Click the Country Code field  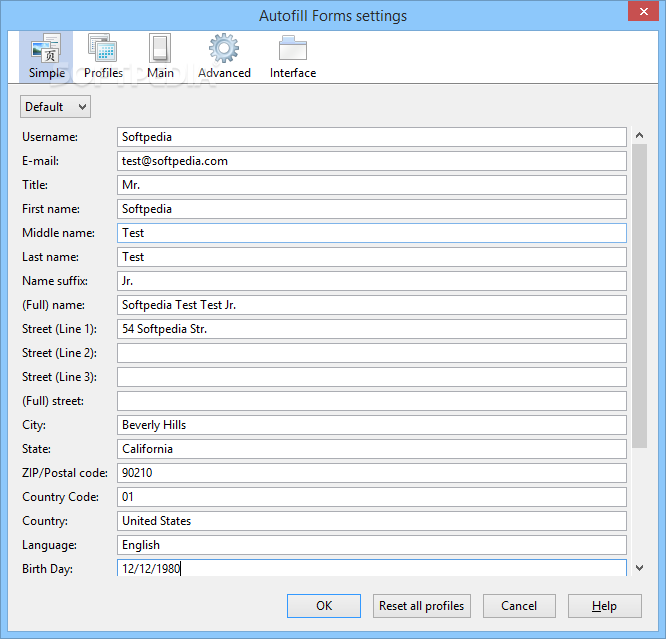372,497
